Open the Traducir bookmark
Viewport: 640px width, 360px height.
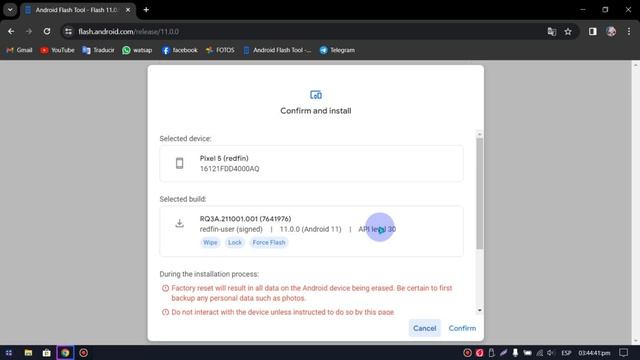point(98,50)
